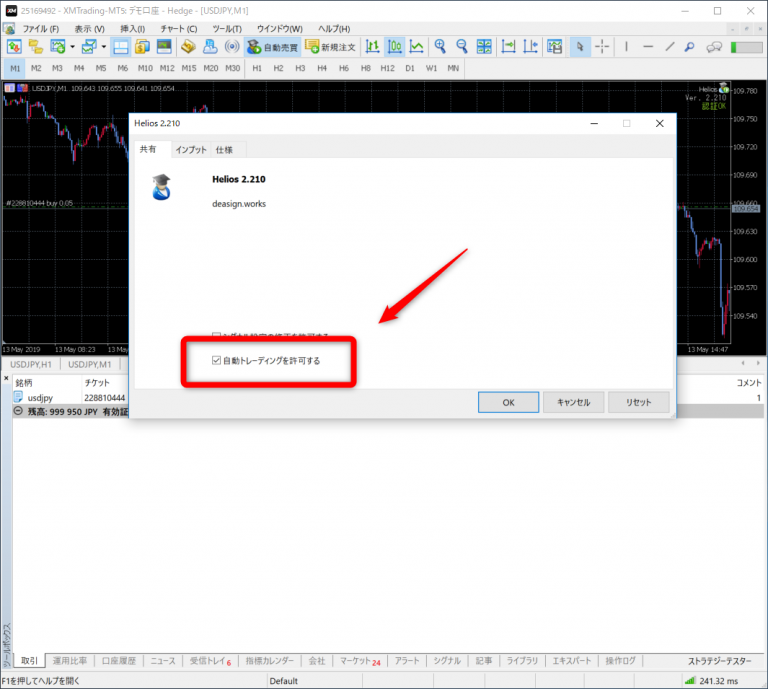Toggle the partially hidden checkbox above auto-trading
The width and height of the screenshot is (768, 689).
(217, 336)
